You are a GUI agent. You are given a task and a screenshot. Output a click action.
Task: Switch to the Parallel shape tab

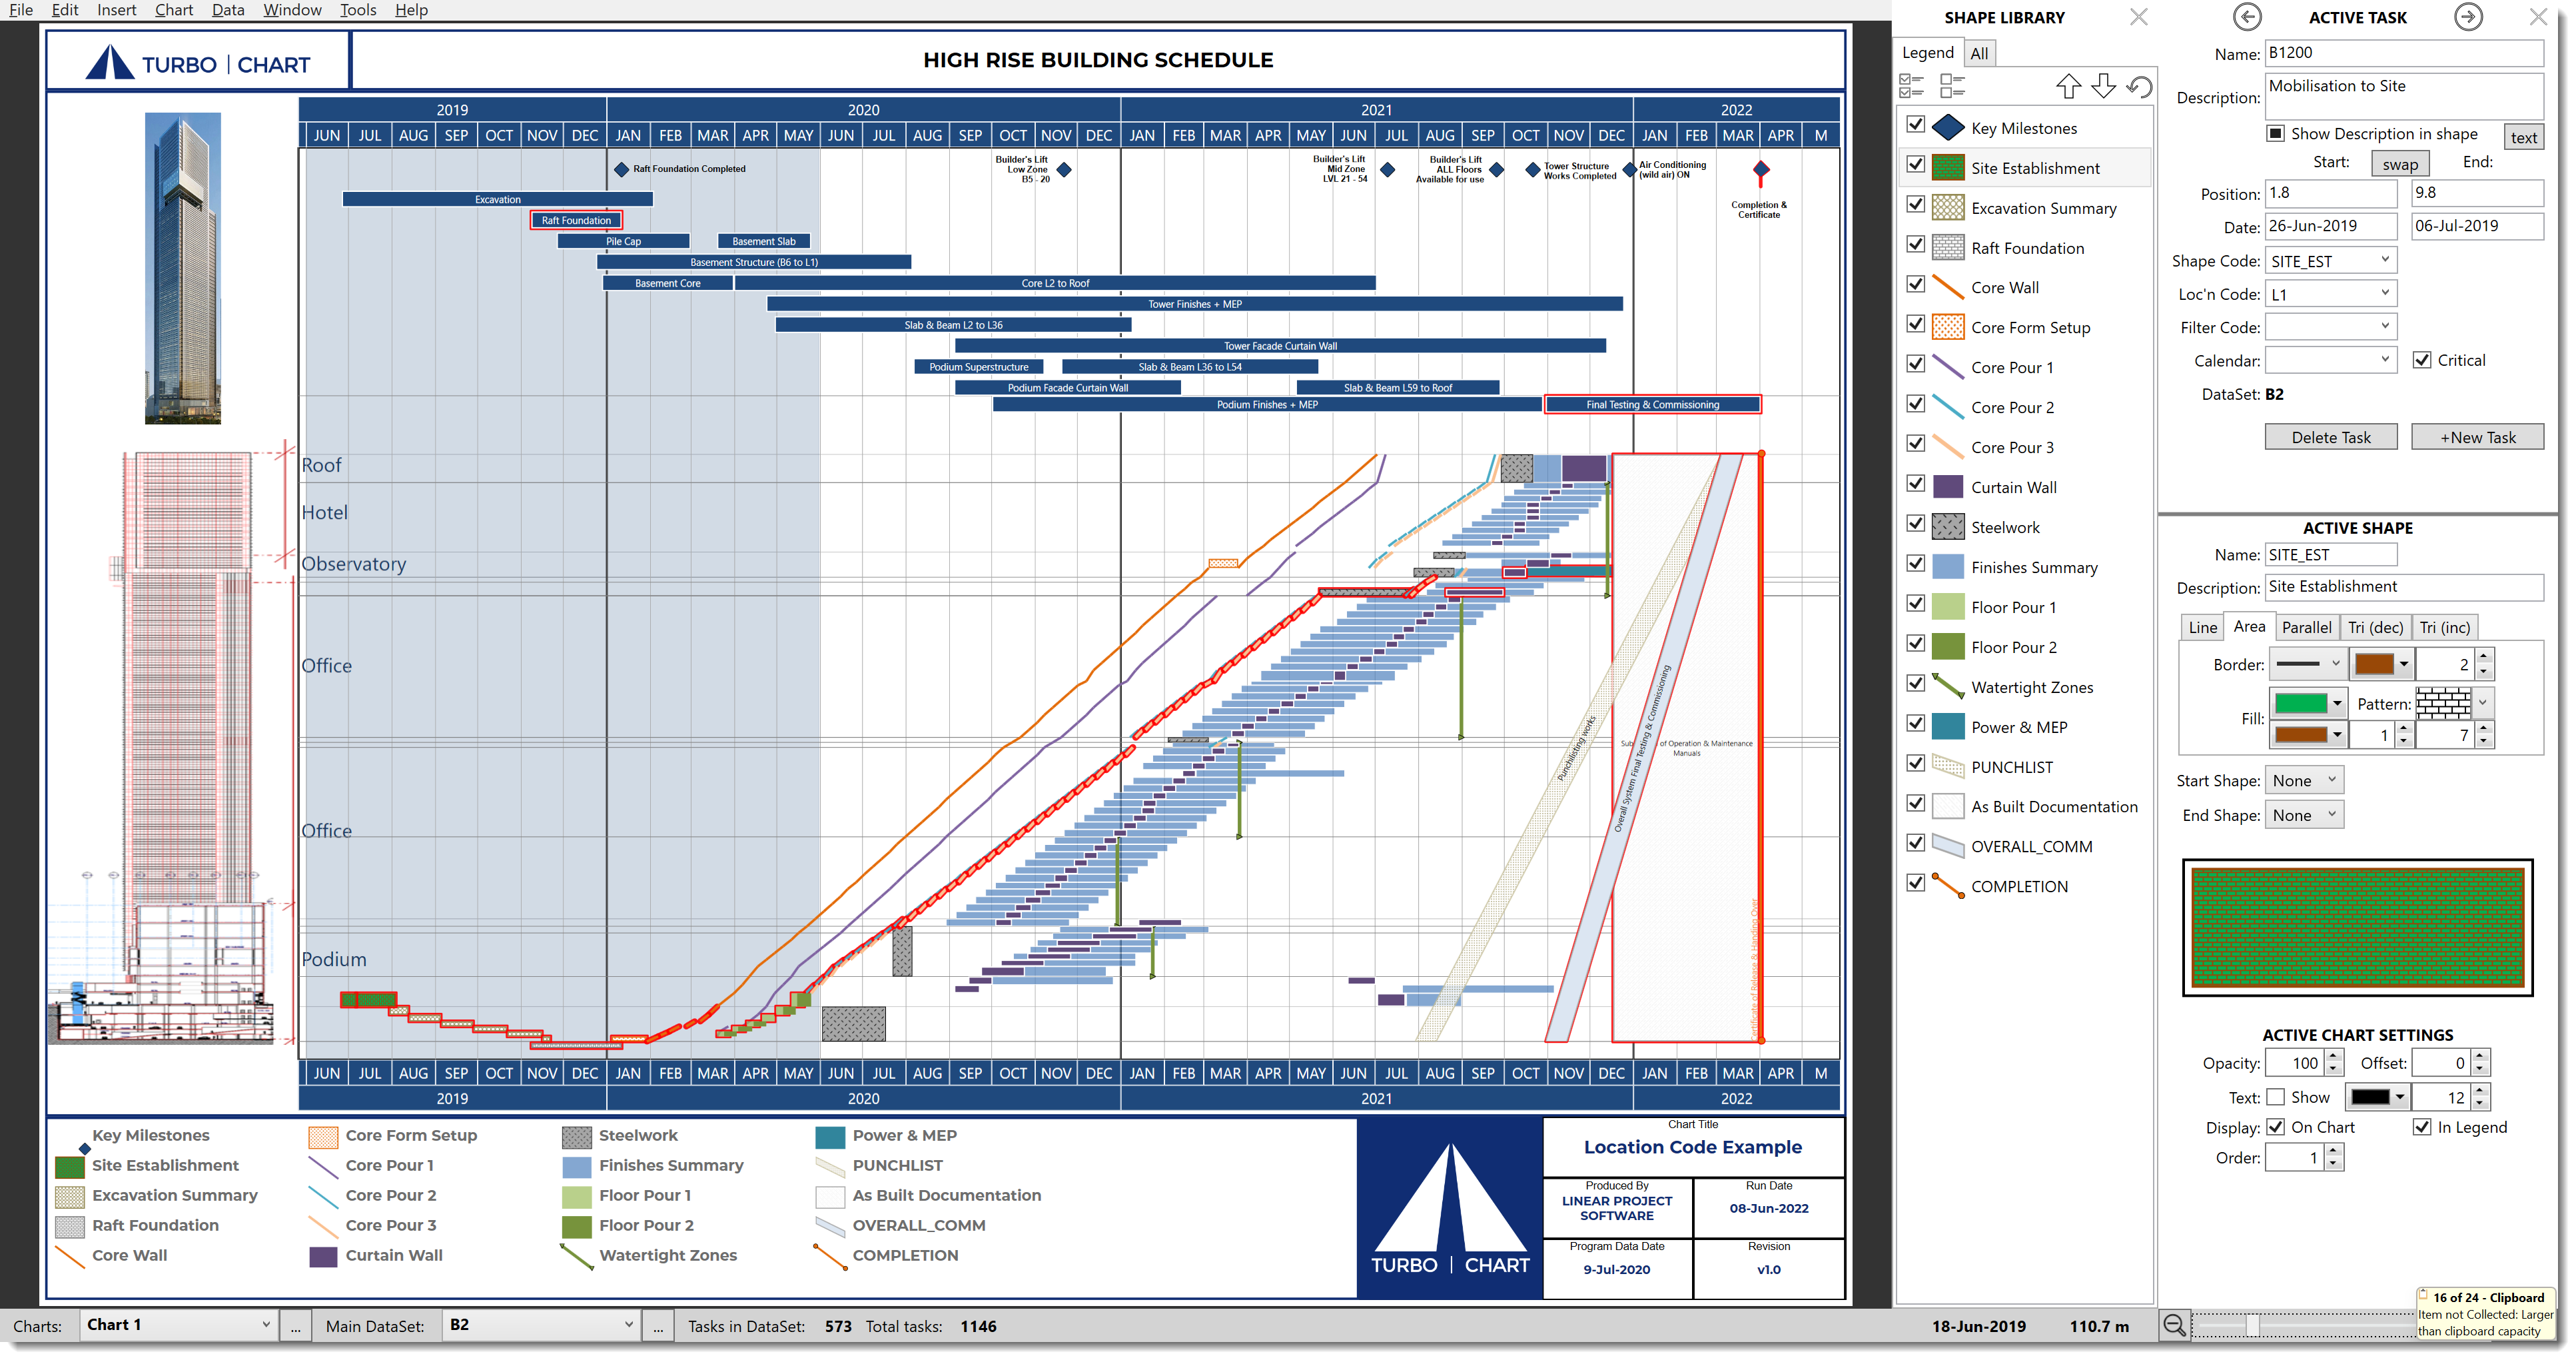[x=2306, y=628]
